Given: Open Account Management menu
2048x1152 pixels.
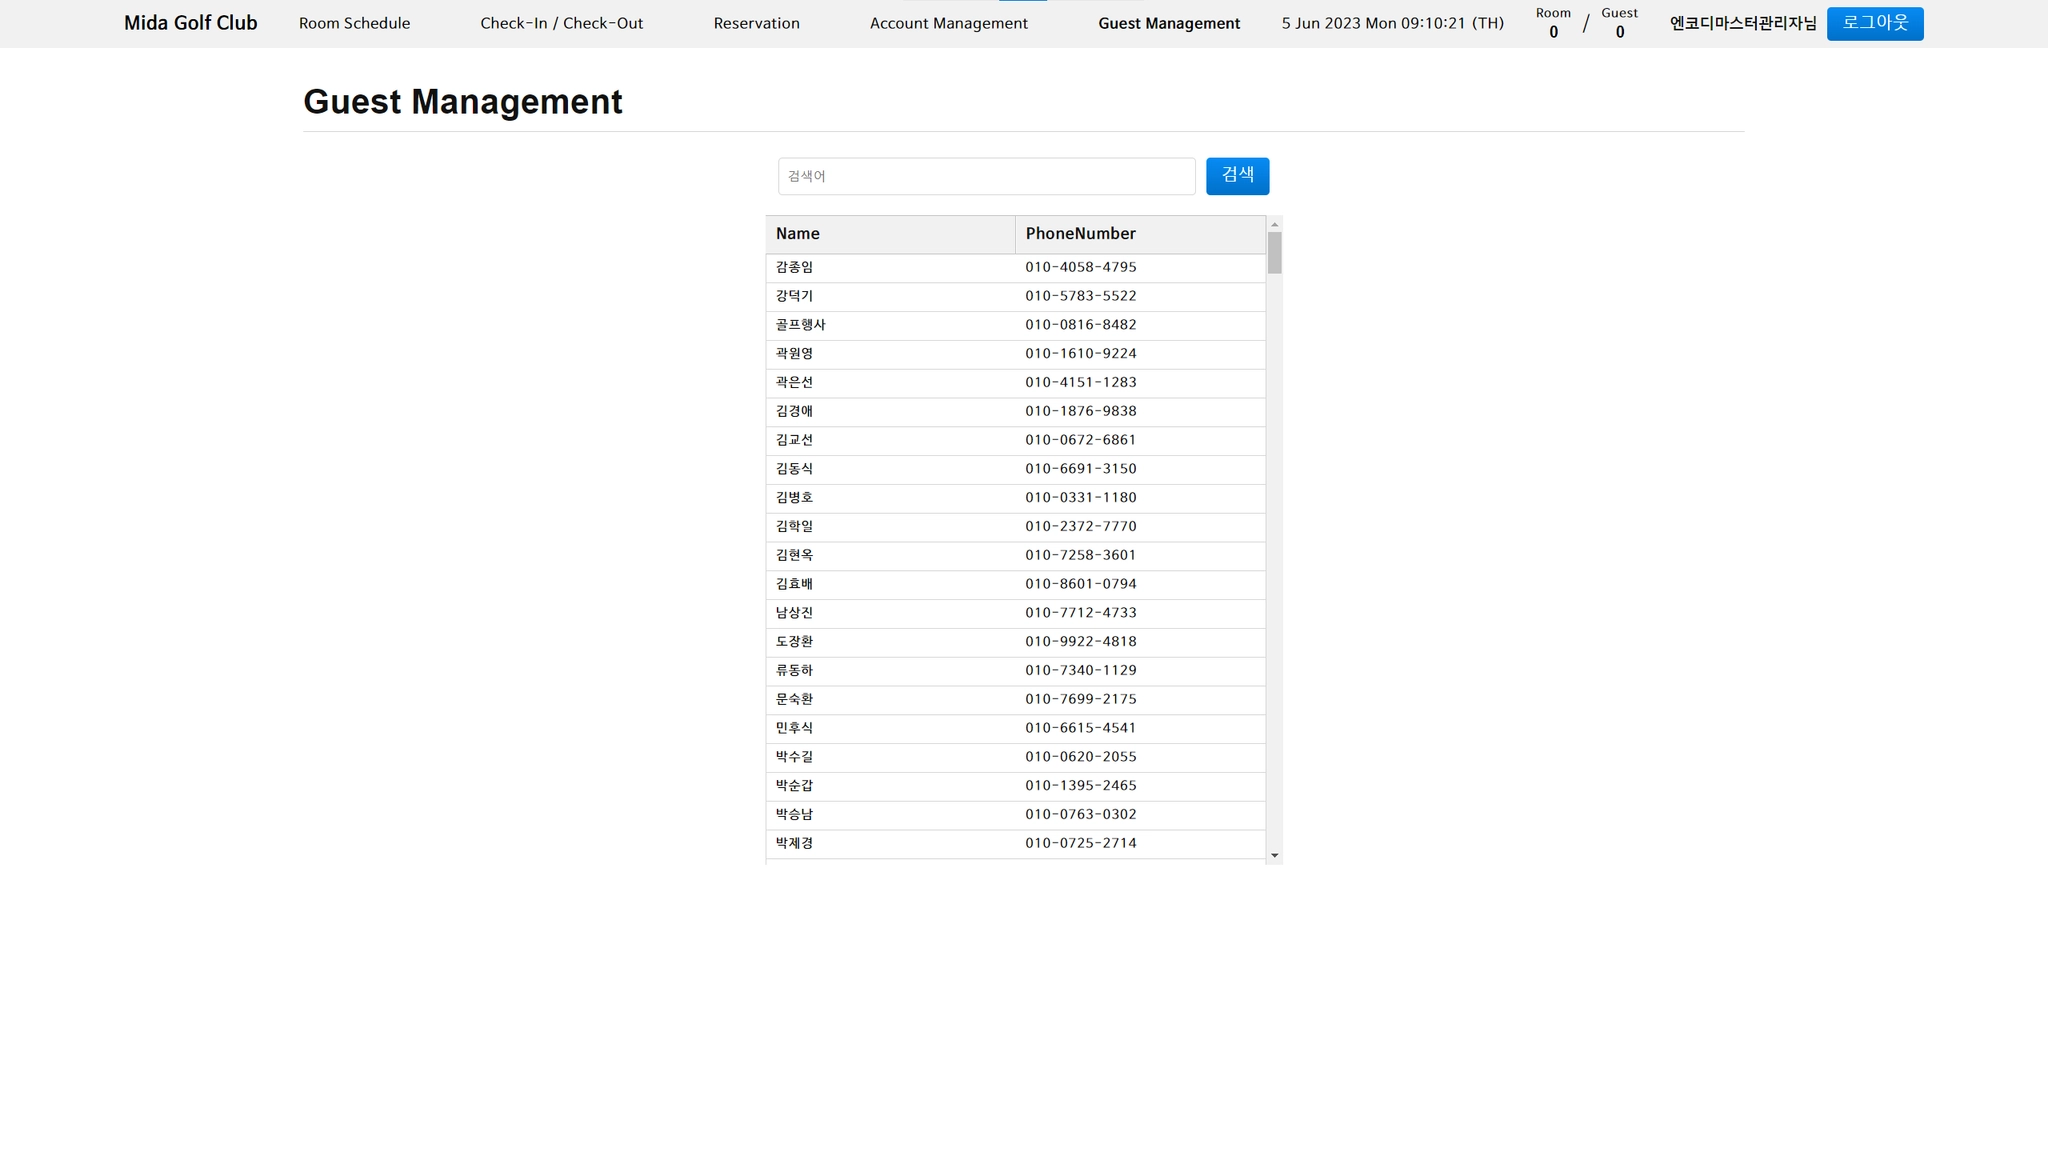Looking at the screenshot, I should point(948,23).
